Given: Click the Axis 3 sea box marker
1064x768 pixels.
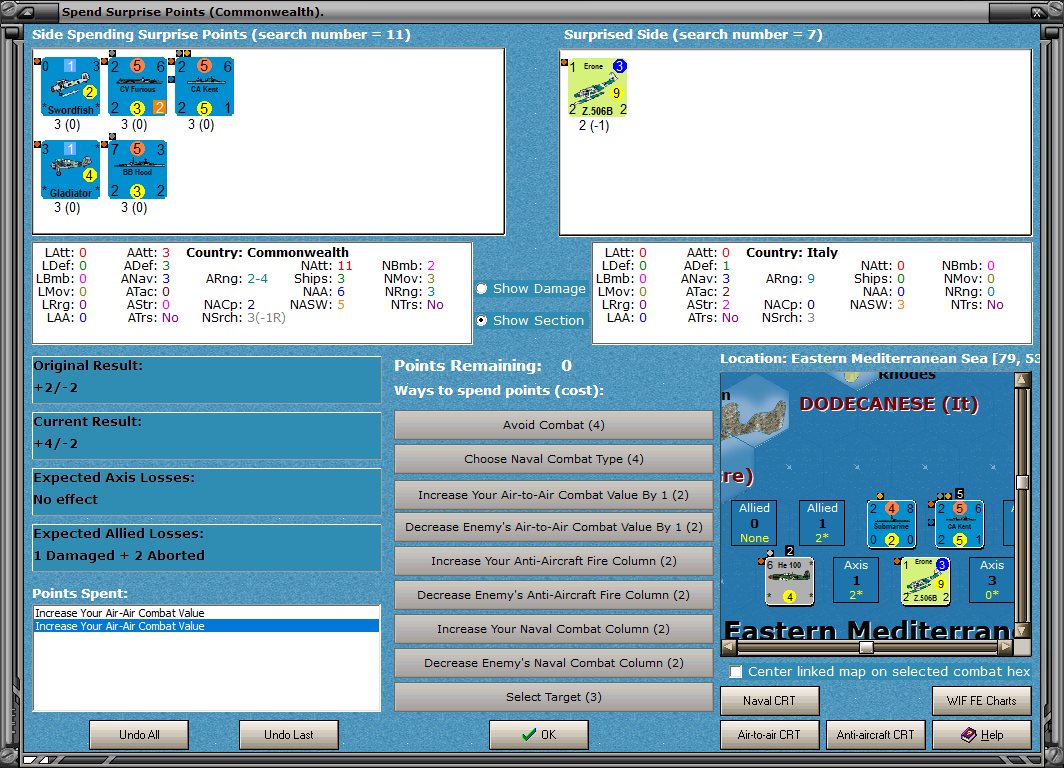Looking at the screenshot, I should pyautogui.click(x=992, y=579).
